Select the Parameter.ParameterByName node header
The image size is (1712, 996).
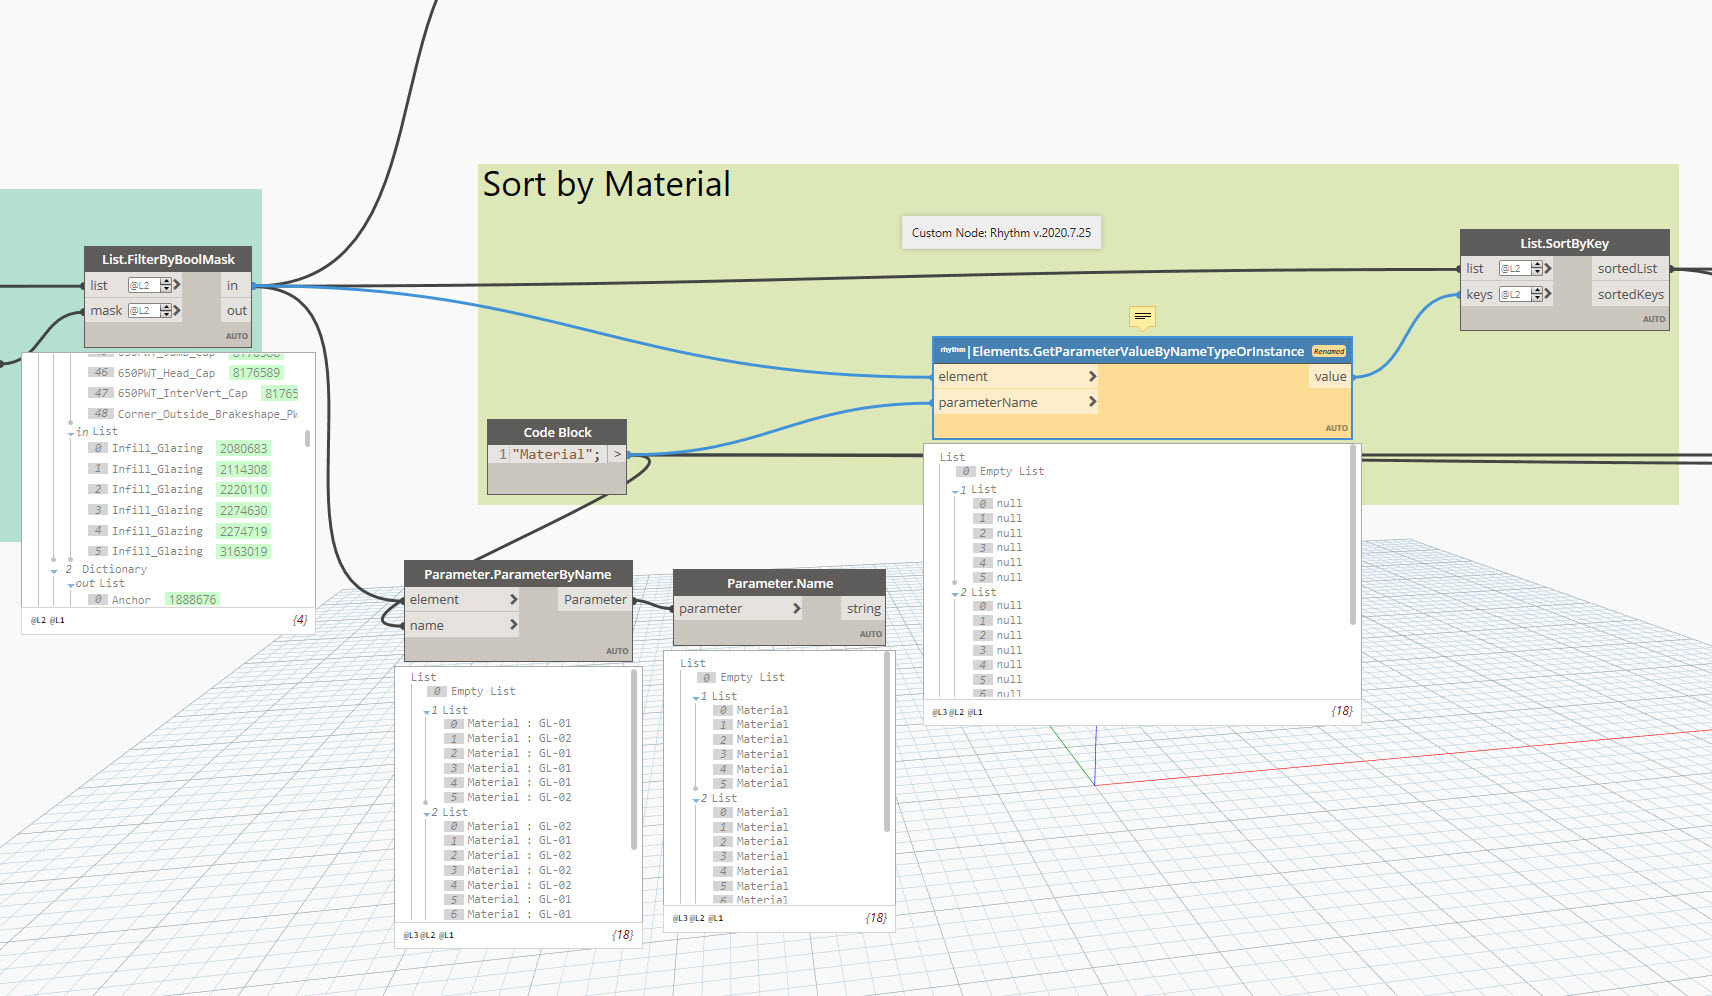[518, 574]
